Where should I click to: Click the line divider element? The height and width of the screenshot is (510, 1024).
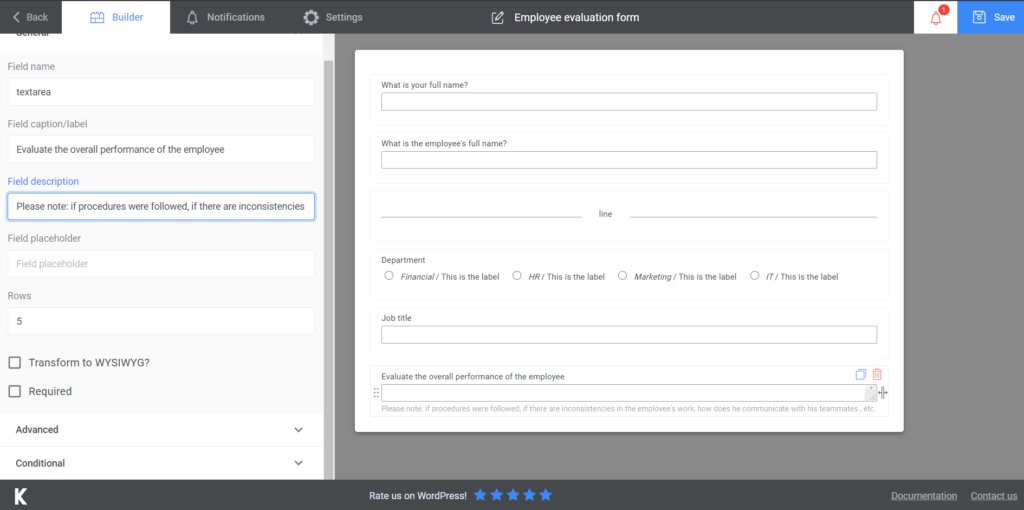click(629, 214)
